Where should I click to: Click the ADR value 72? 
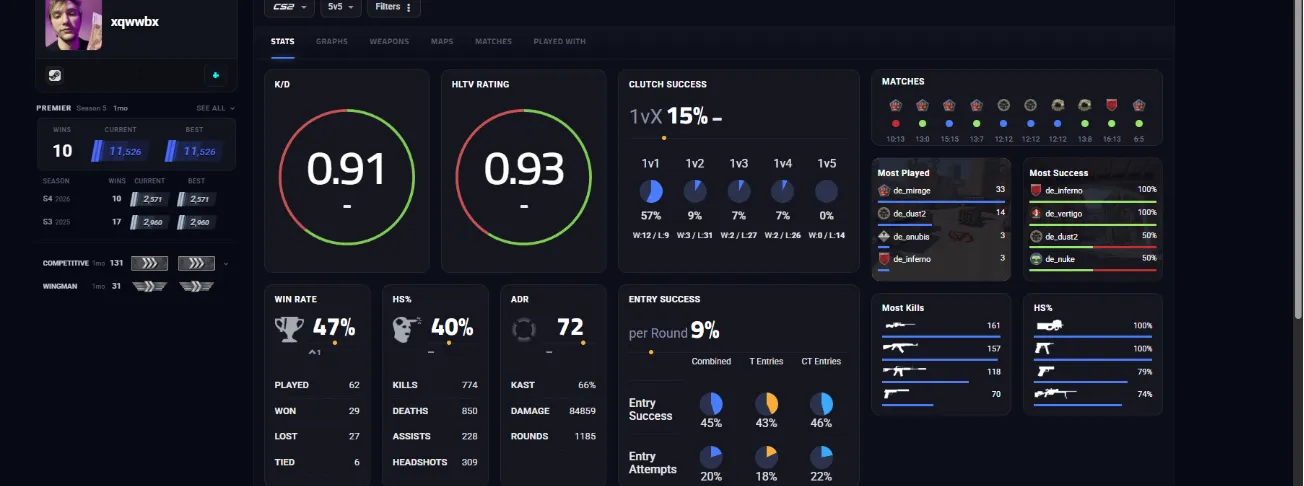pos(570,327)
